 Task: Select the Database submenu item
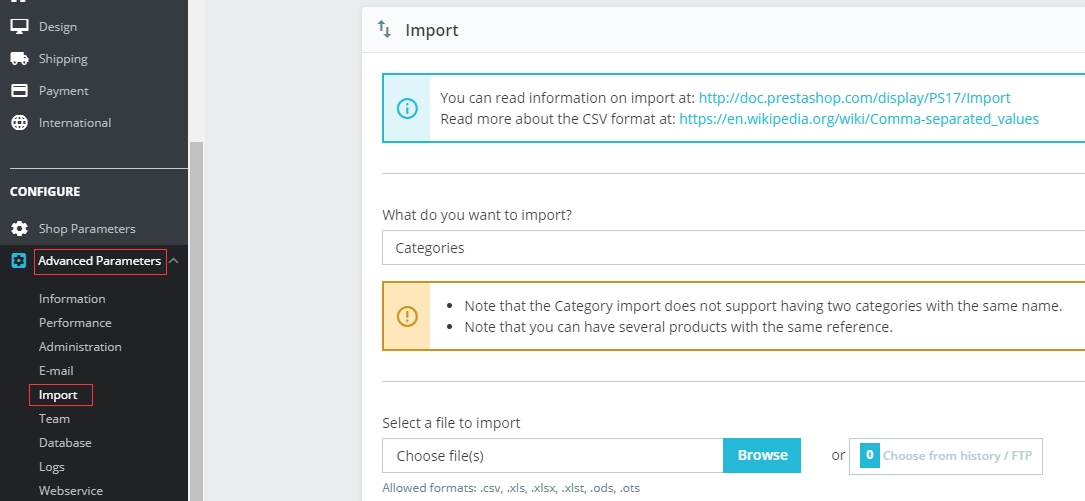tap(65, 443)
